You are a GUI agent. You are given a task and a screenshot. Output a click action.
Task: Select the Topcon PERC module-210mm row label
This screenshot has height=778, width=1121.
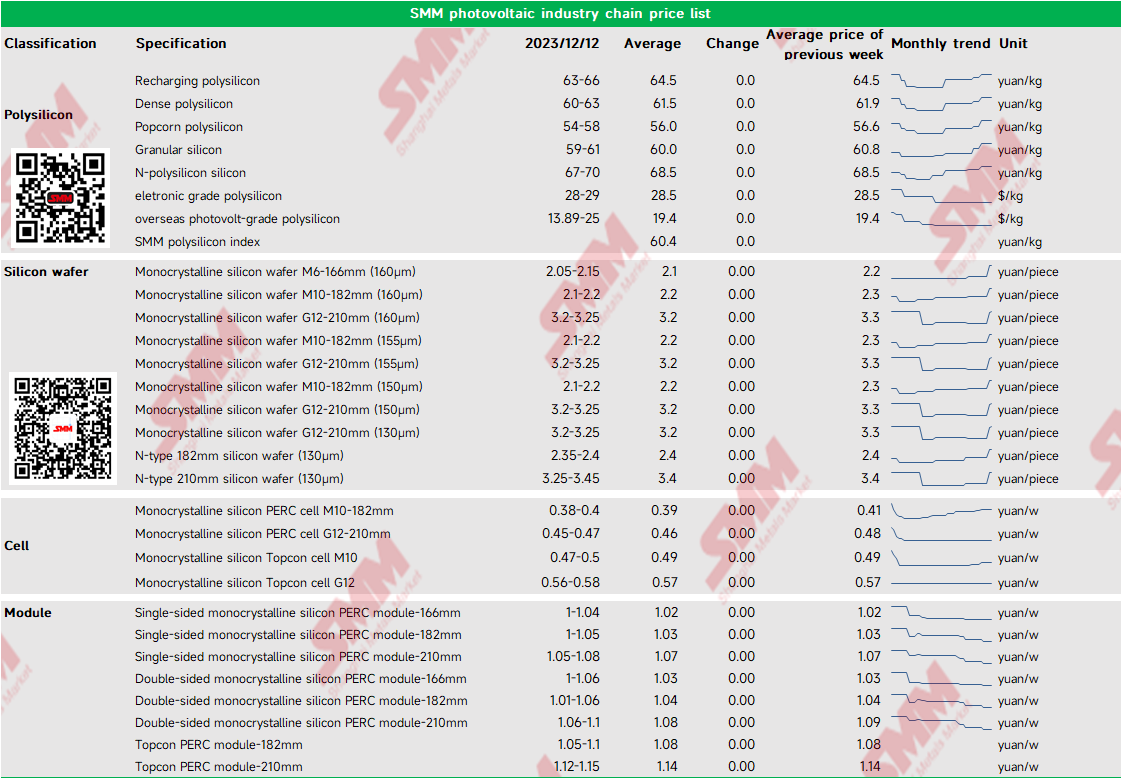(218, 767)
